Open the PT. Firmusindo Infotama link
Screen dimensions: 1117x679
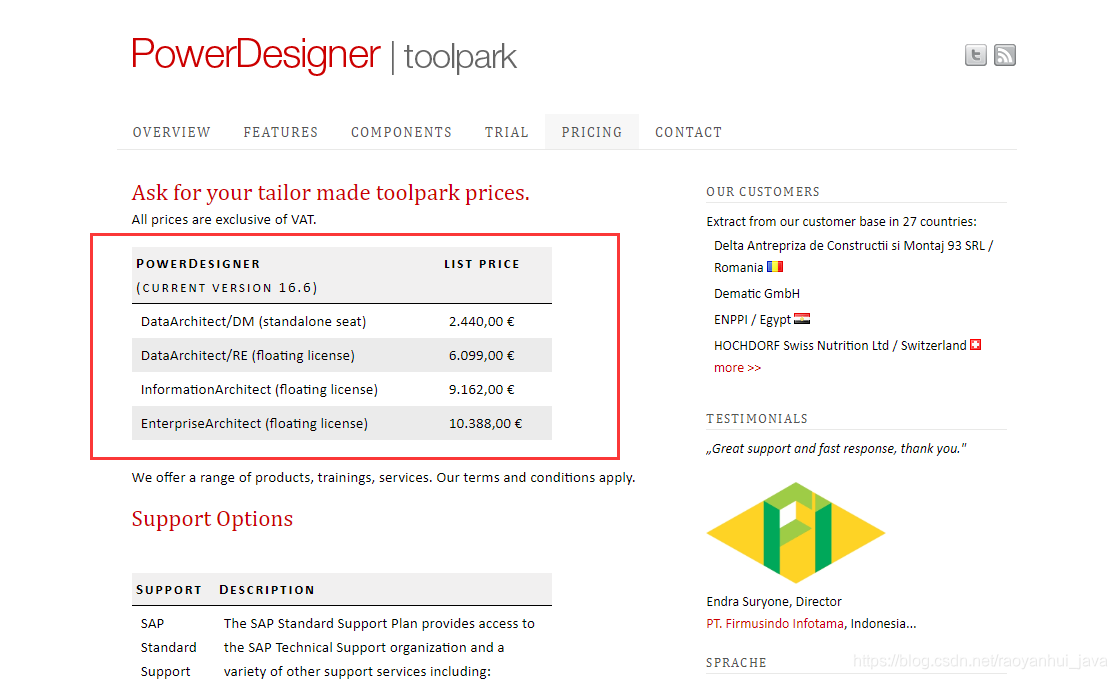[x=775, y=623]
